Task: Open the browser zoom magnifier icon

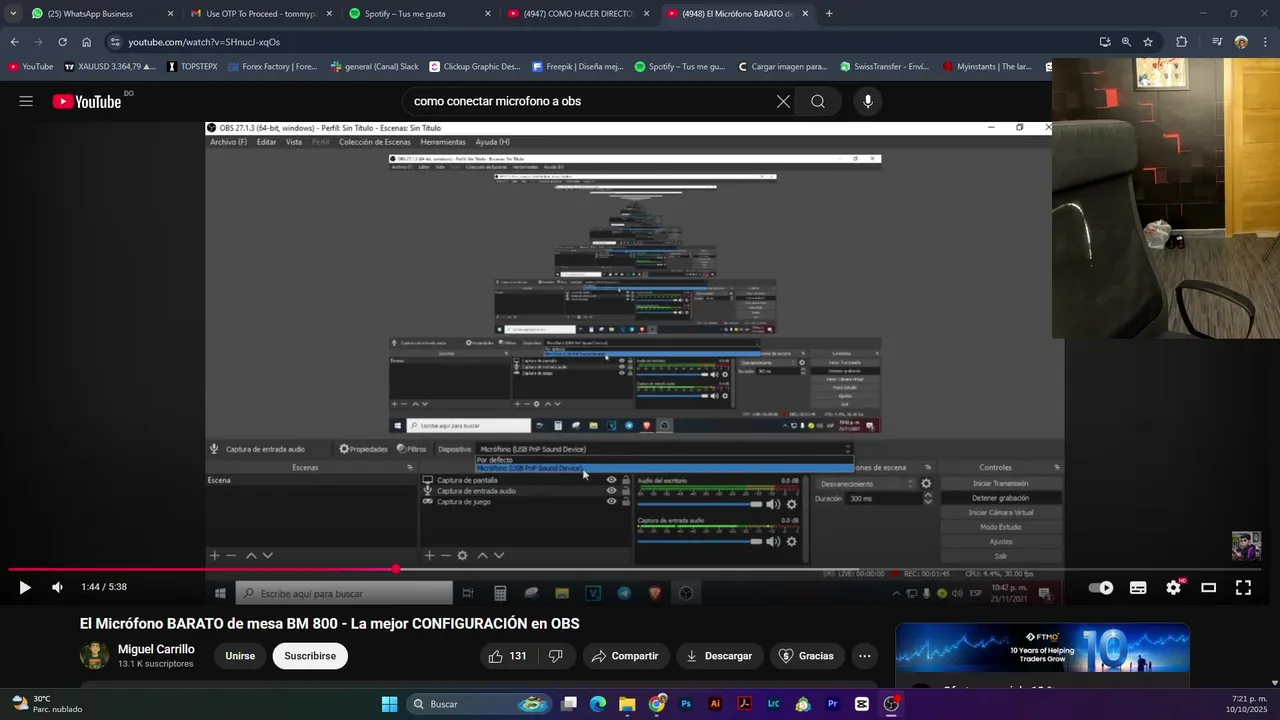Action: [1126, 42]
